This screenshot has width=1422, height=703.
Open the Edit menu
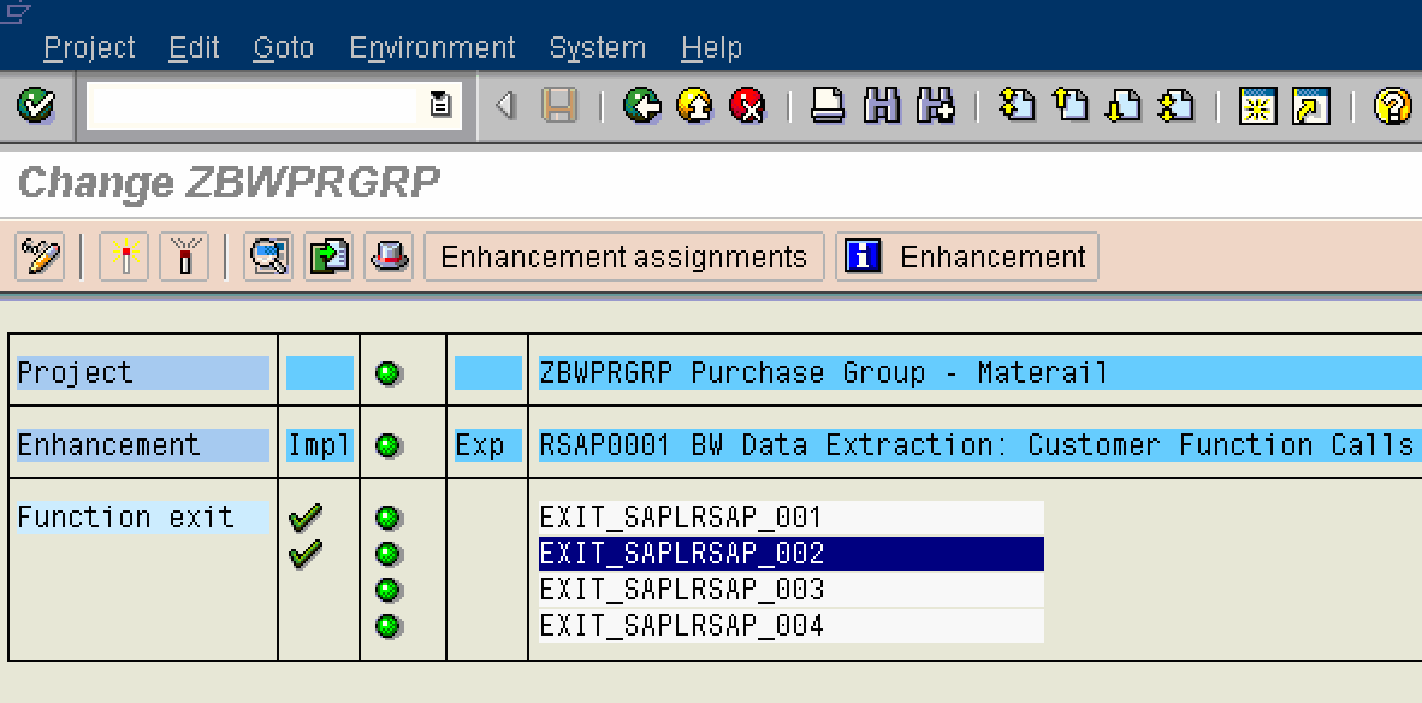tap(194, 48)
